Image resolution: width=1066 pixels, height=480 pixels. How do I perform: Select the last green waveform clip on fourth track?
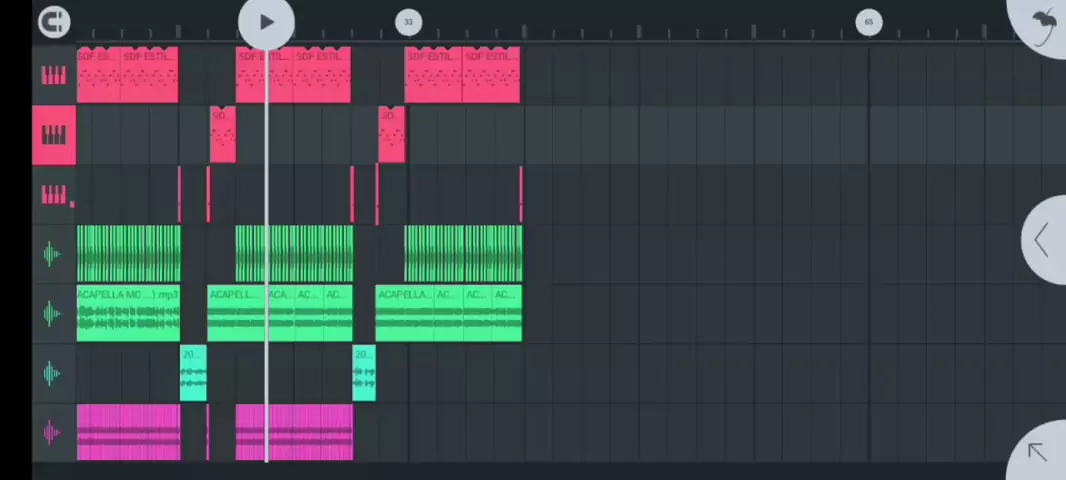[463, 254]
